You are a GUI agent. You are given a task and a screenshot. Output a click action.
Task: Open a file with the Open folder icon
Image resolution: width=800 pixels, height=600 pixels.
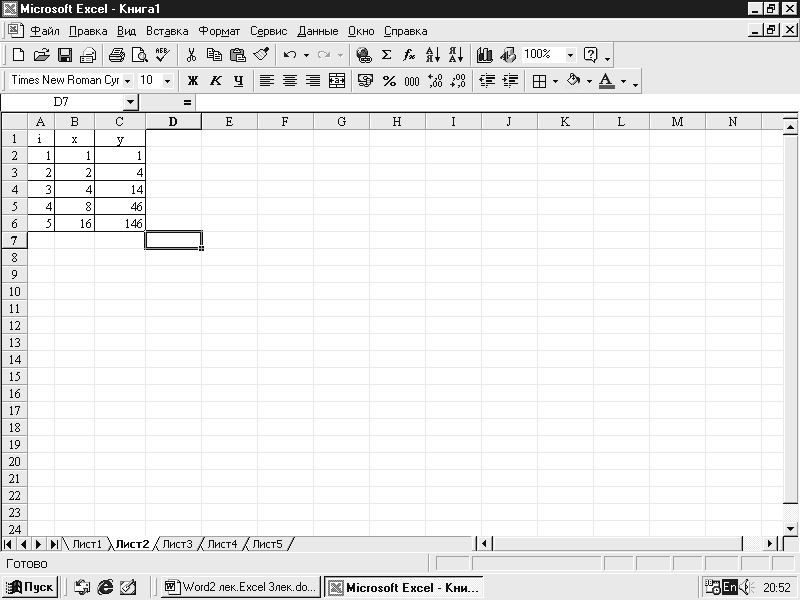coord(41,55)
